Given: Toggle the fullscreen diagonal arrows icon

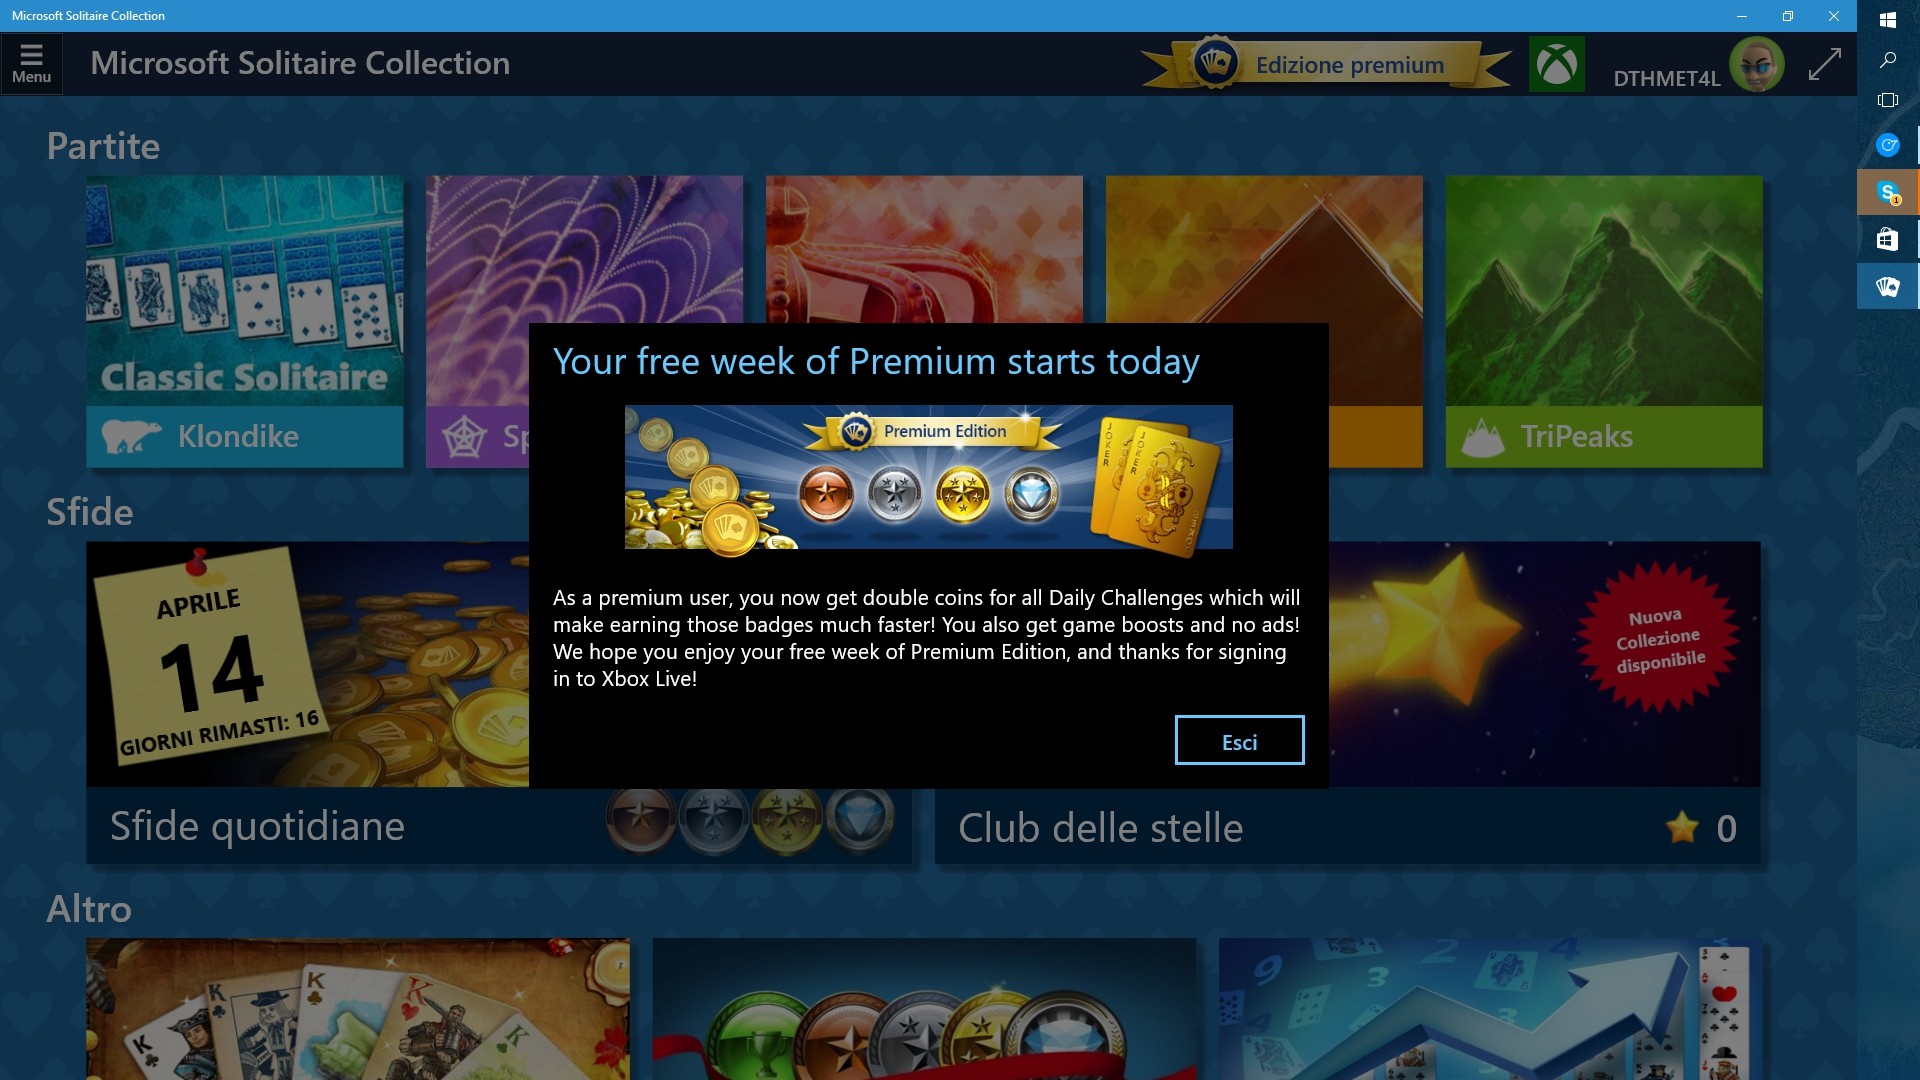Looking at the screenshot, I should (x=1824, y=65).
